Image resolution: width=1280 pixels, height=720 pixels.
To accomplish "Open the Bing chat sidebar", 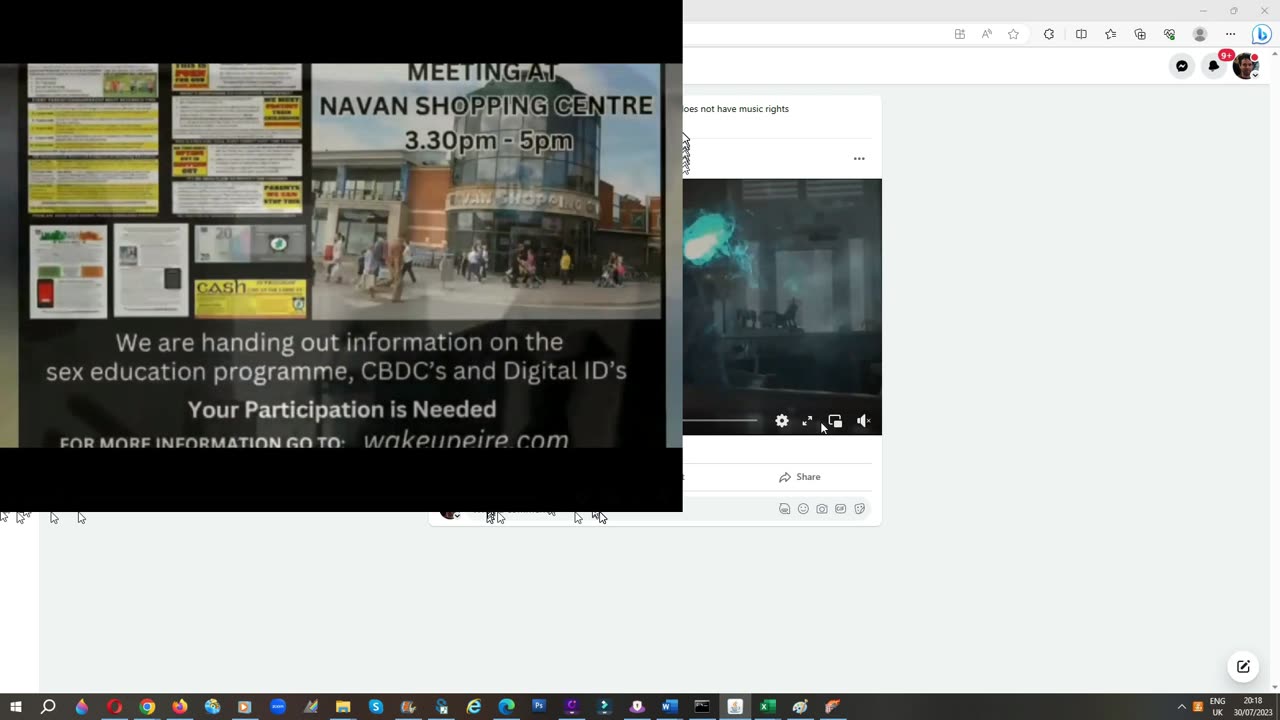I will click(1262, 34).
